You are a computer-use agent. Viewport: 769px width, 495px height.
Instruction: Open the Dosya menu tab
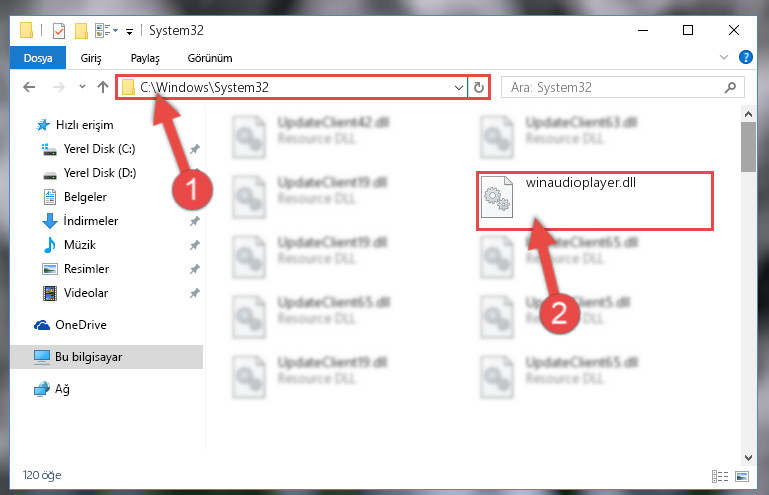pos(38,58)
